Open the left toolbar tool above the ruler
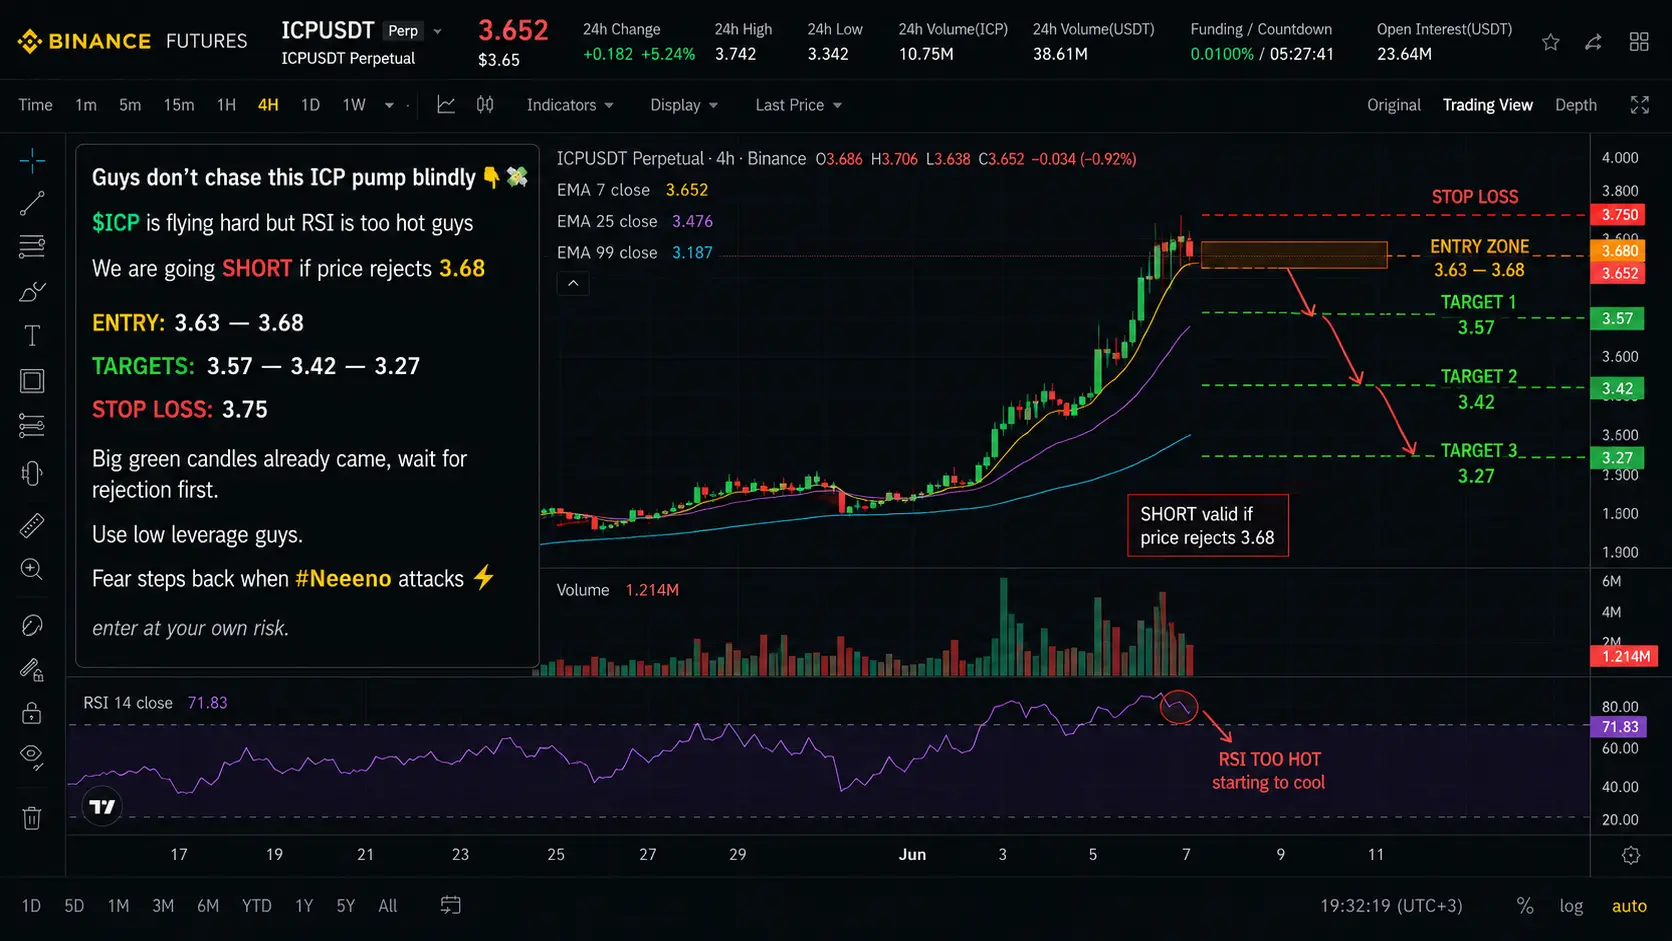Viewport: 1672px width, 941px height. click(32, 473)
